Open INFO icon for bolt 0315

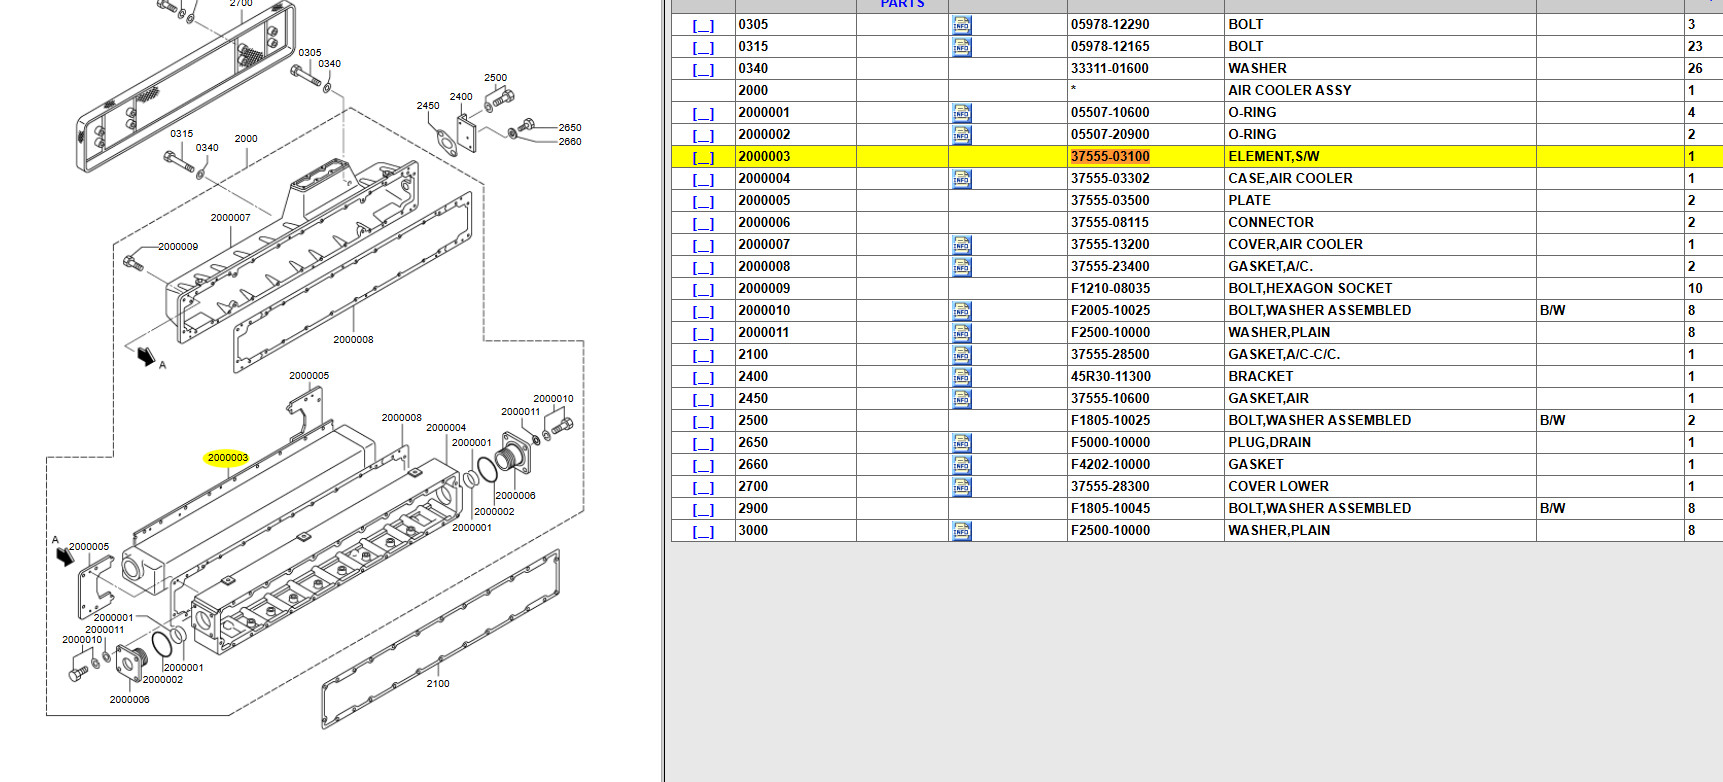[961, 47]
